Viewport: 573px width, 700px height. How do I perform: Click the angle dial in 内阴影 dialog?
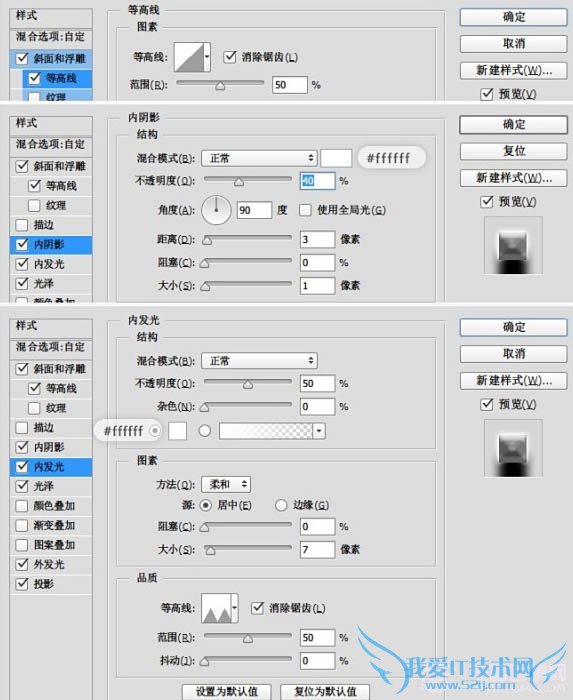(216, 210)
